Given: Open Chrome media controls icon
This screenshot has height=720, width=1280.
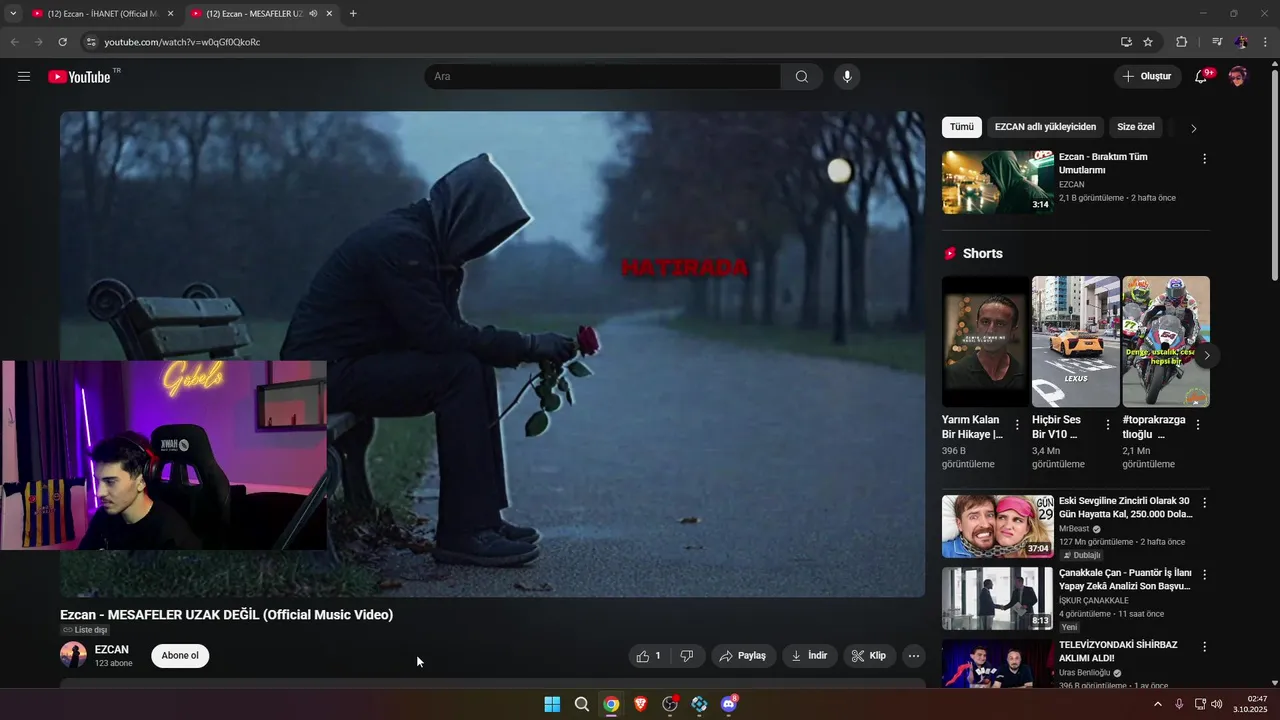Looking at the screenshot, I should point(1217,42).
